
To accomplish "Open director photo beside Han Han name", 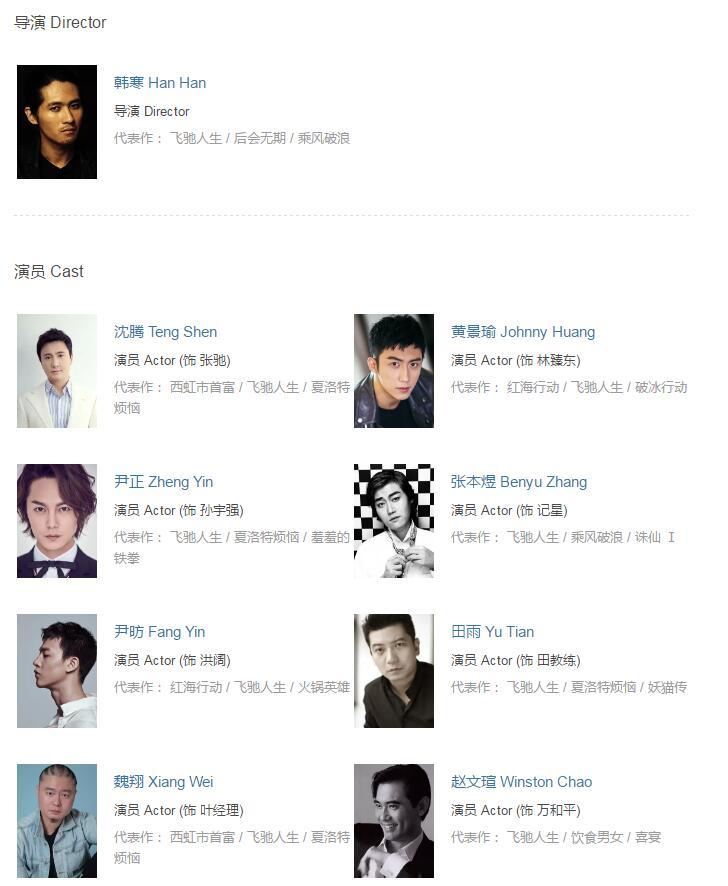I will (x=57, y=122).
